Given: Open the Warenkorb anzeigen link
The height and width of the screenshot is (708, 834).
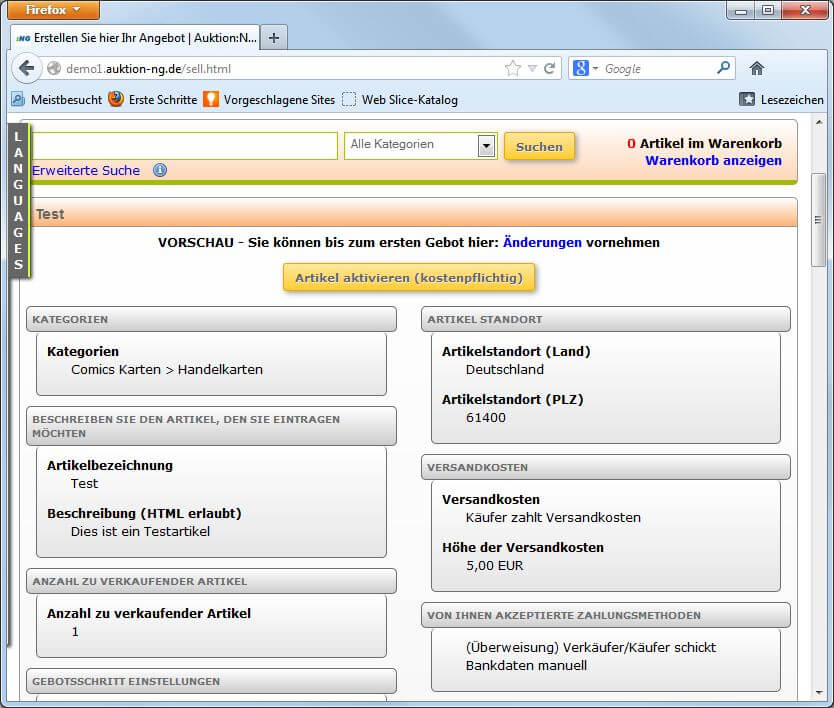Looking at the screenshot, I should pyautogui.click(x=713, y=161).
